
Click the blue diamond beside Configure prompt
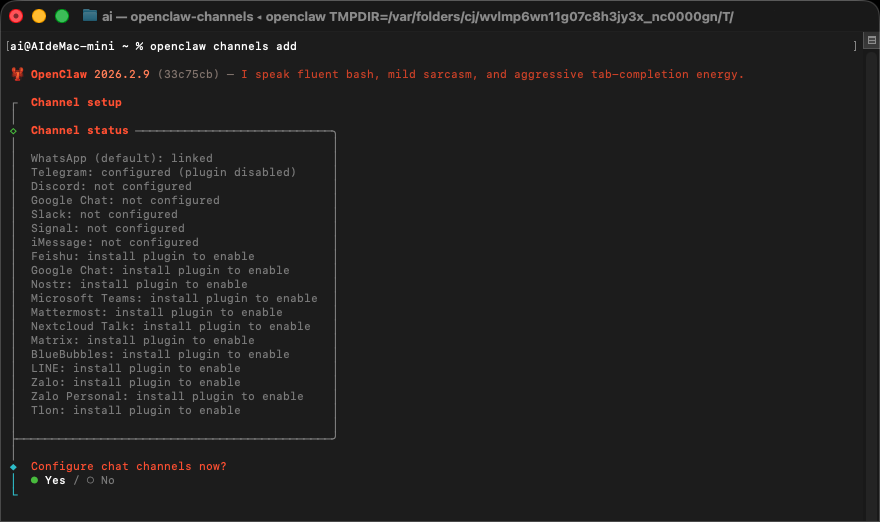pyautogui.click(x=13, y=467)
